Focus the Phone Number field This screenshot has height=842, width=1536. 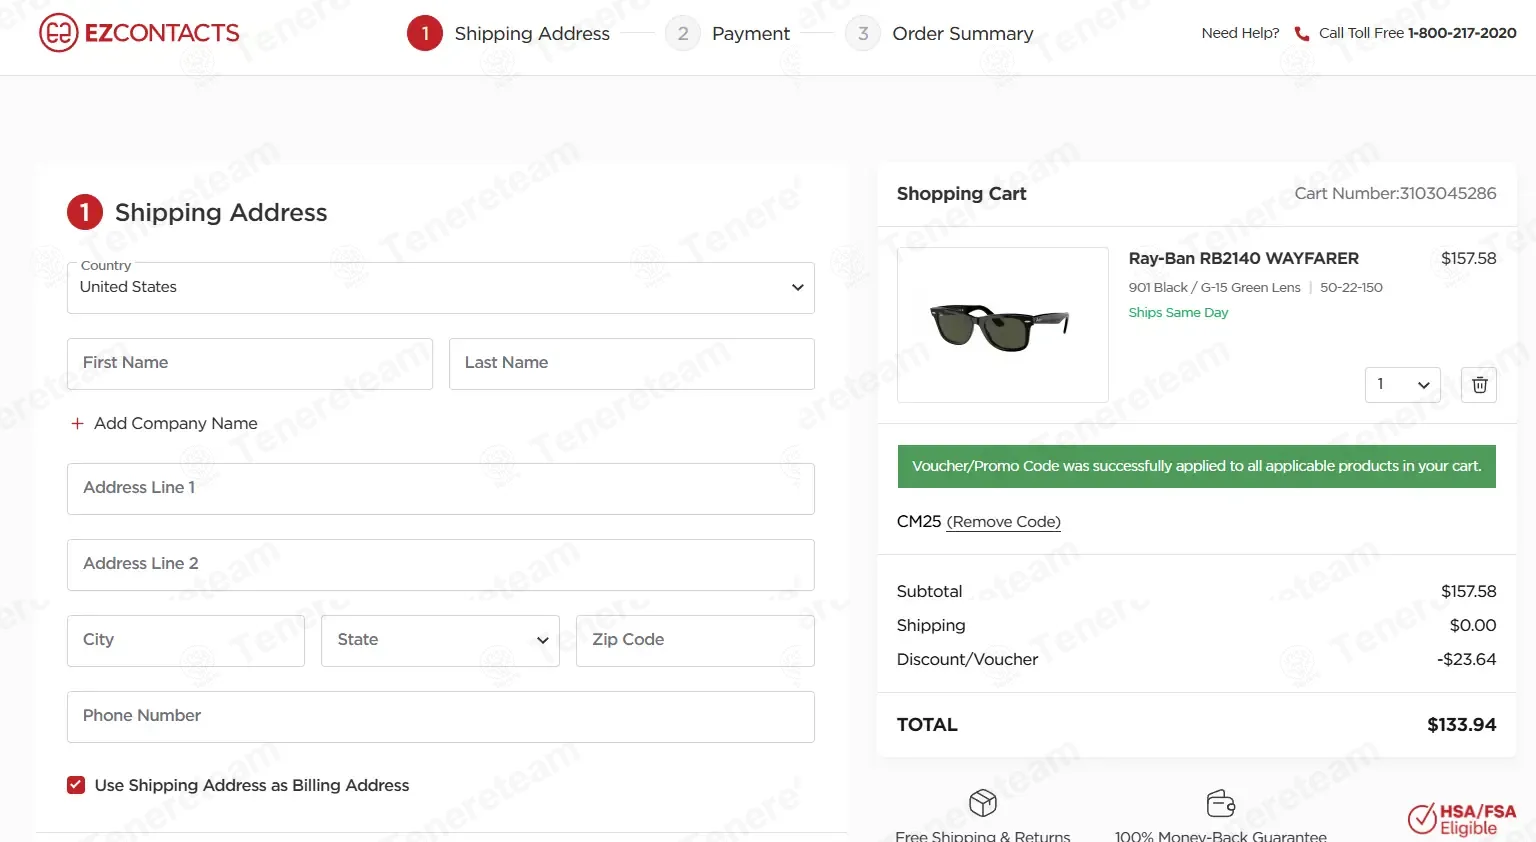tap(441, 717)
